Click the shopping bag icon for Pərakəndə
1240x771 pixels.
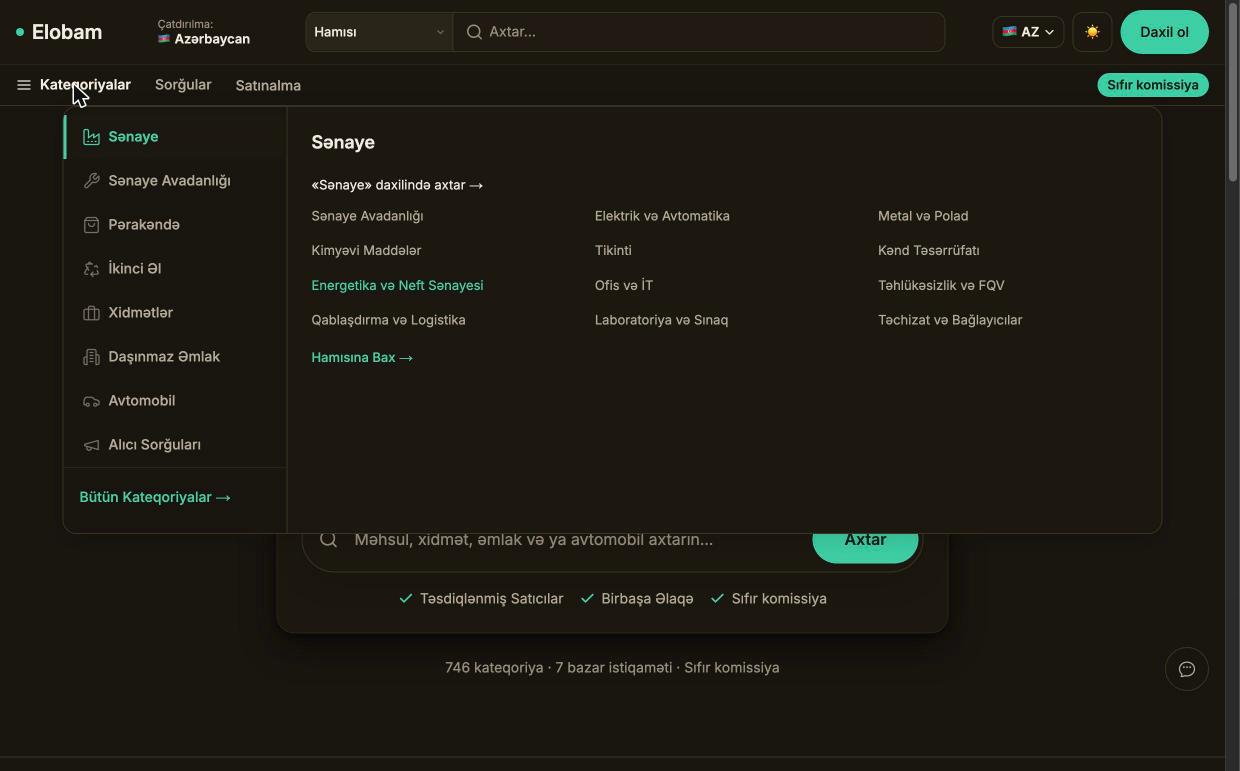pos(91,225)
